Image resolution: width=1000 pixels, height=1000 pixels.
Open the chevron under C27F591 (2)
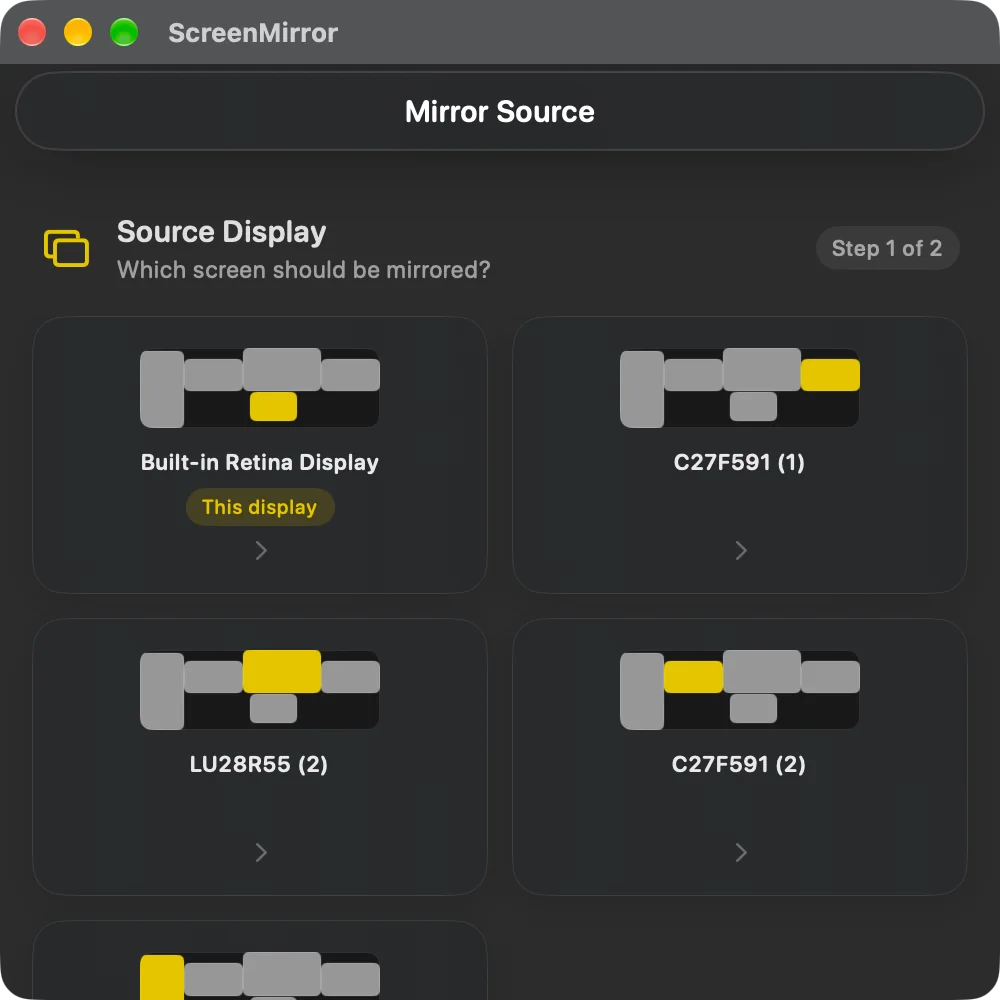(x=740, y=852)
